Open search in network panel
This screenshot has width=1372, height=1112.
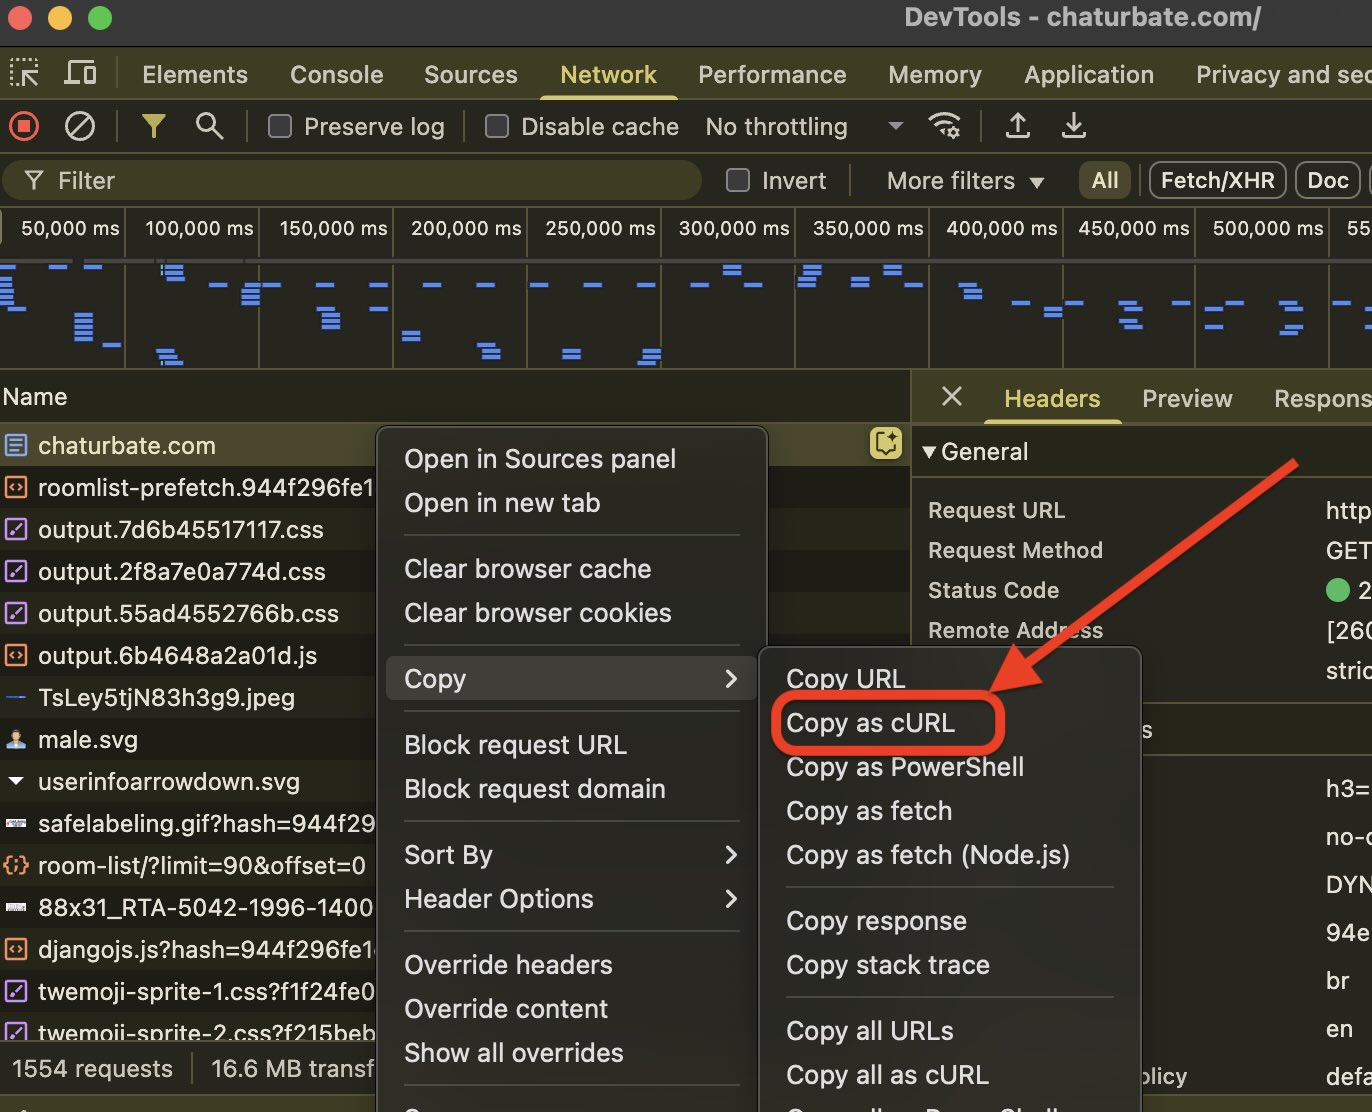click(x=209, y=126)
